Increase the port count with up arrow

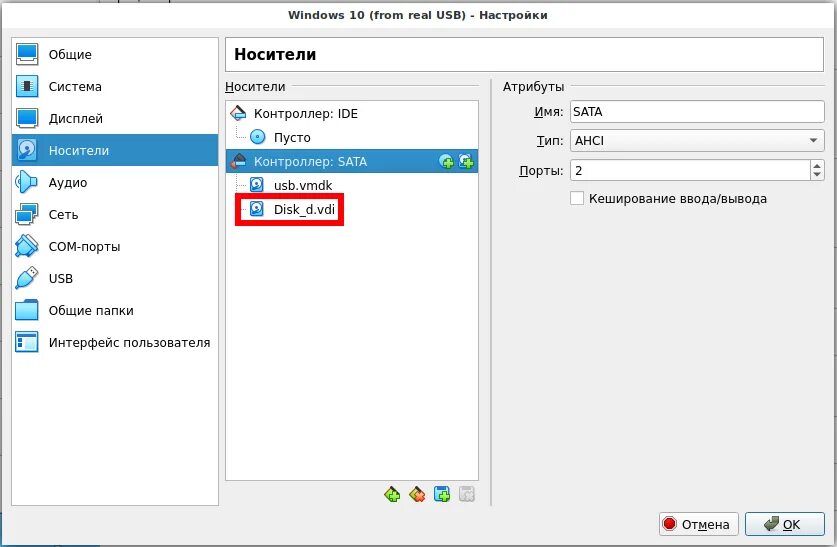tap(817, 166)
